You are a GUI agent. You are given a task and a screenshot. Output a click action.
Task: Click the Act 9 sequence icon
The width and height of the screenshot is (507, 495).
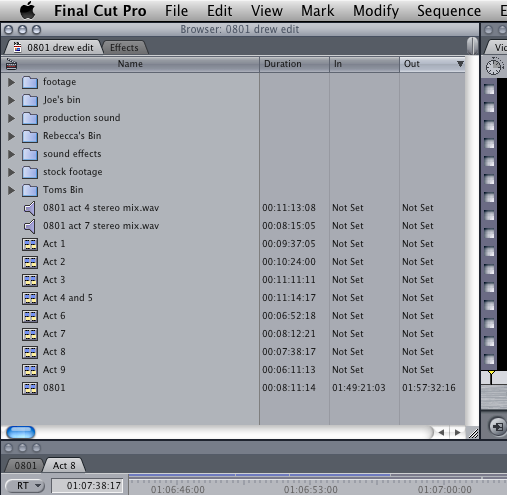coord(30,370)
